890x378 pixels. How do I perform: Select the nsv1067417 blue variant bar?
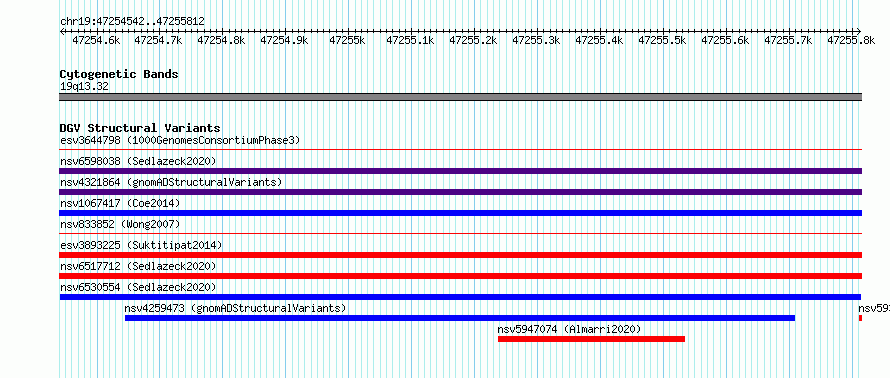tap(460, 213)
